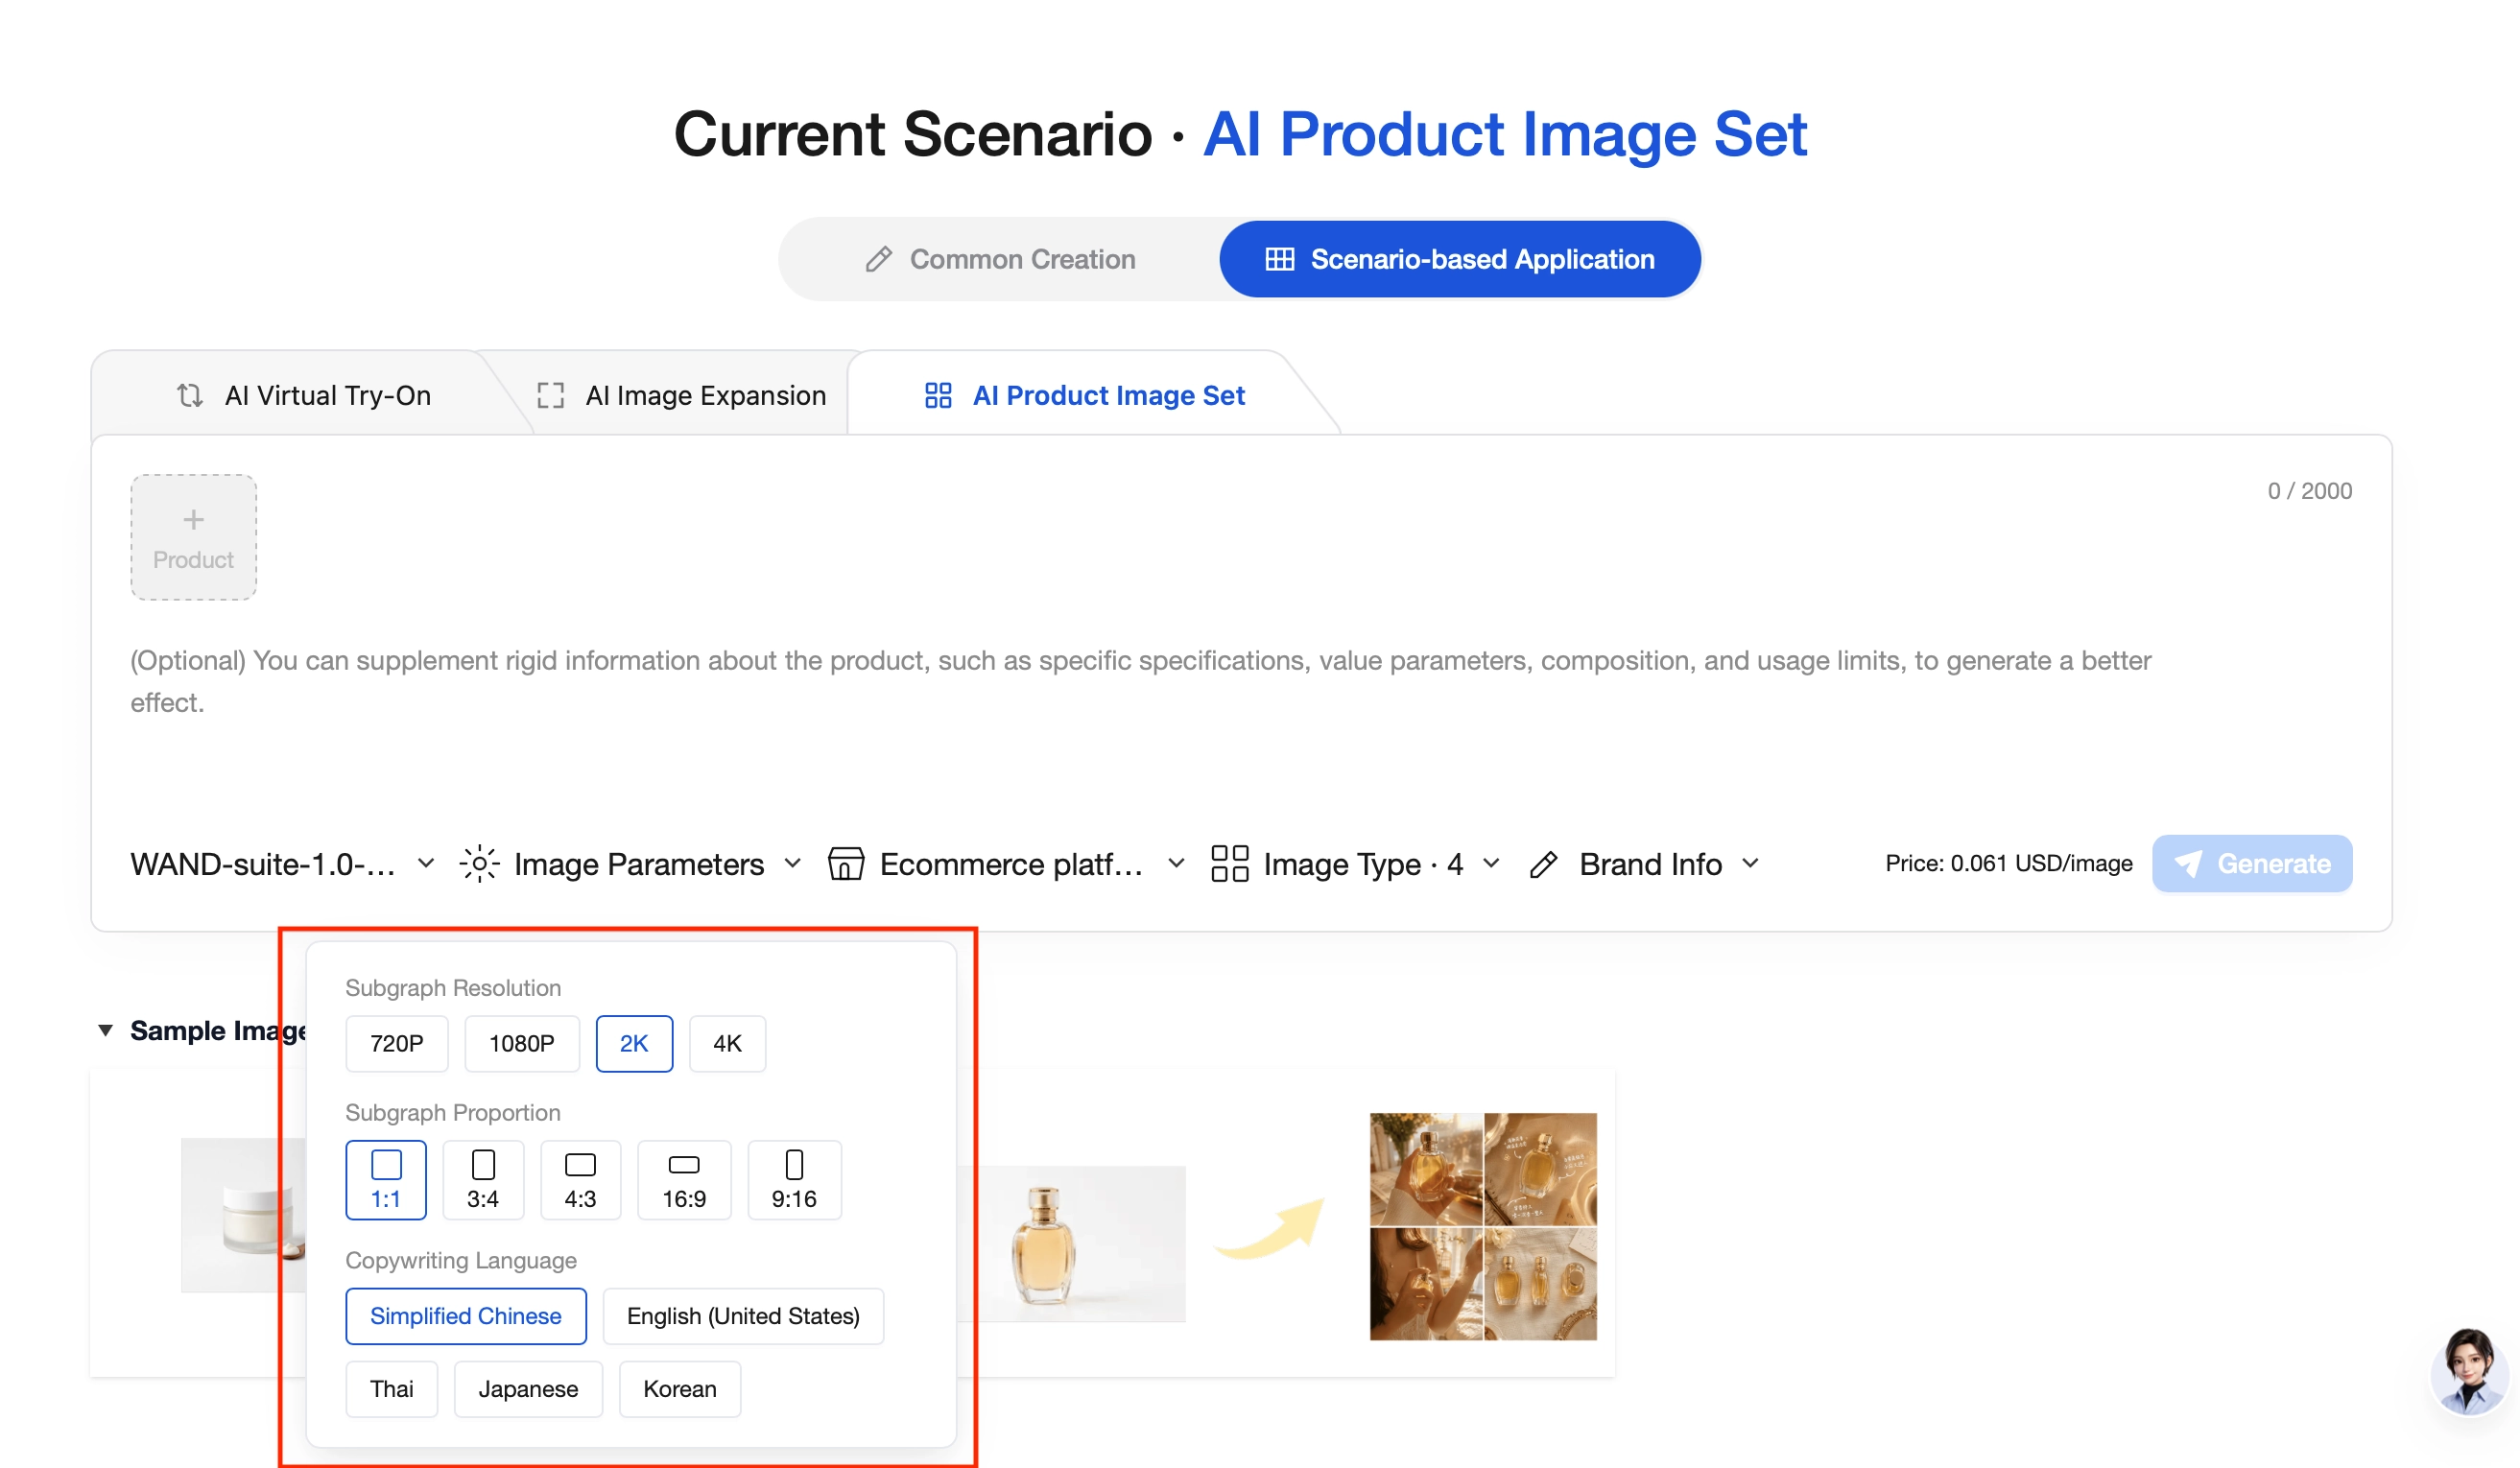The width and height of the screenshot is (2520, 1468).
Task: Click the Brand Info pencil icon
Action: coord(1543,865)
